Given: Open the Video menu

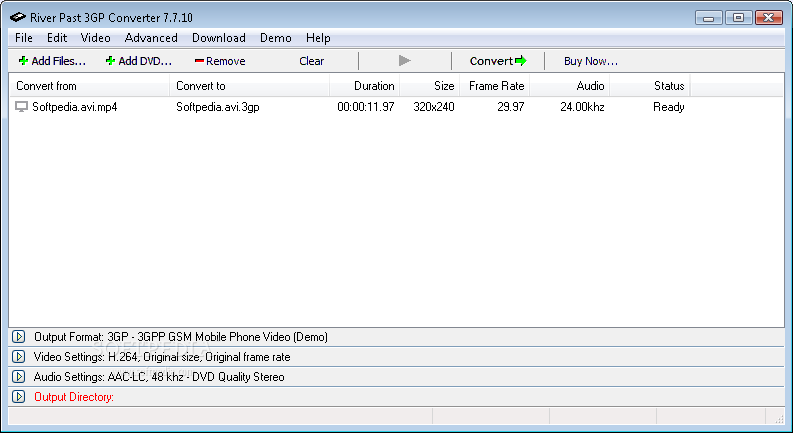Looking at the screenshot, I should click(96, 38).
